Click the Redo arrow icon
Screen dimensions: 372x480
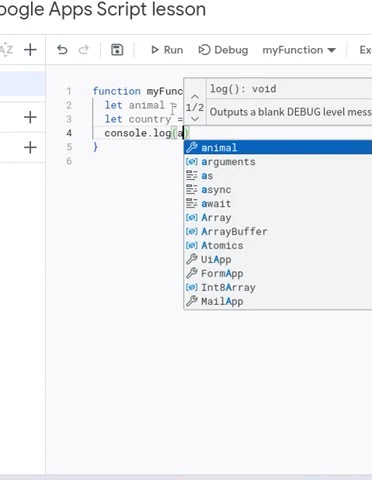(84, 50)
